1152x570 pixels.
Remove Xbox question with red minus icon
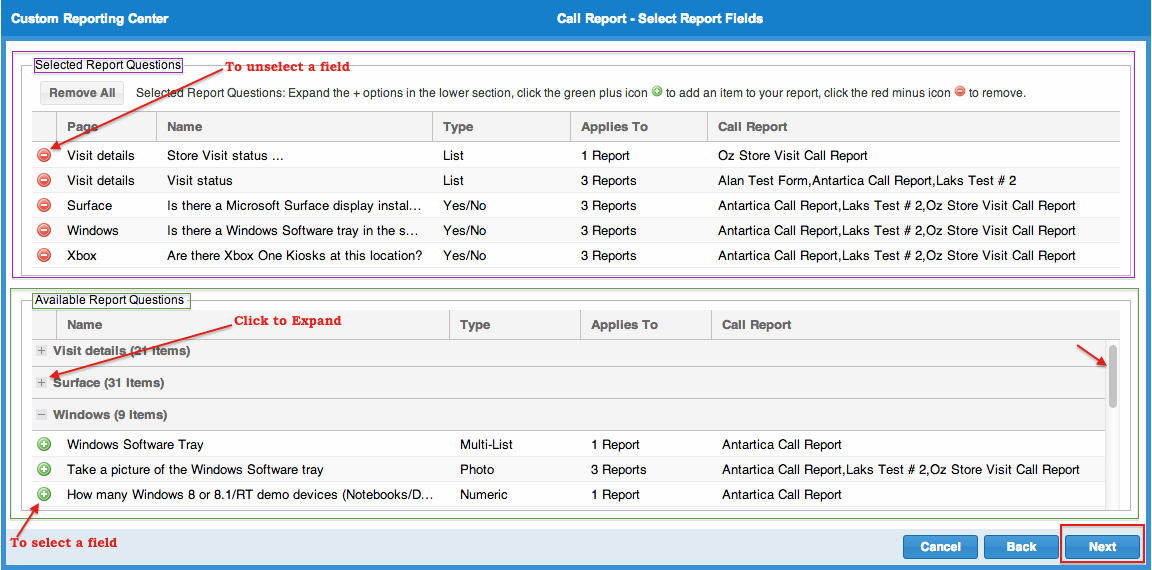coord(44,255)
